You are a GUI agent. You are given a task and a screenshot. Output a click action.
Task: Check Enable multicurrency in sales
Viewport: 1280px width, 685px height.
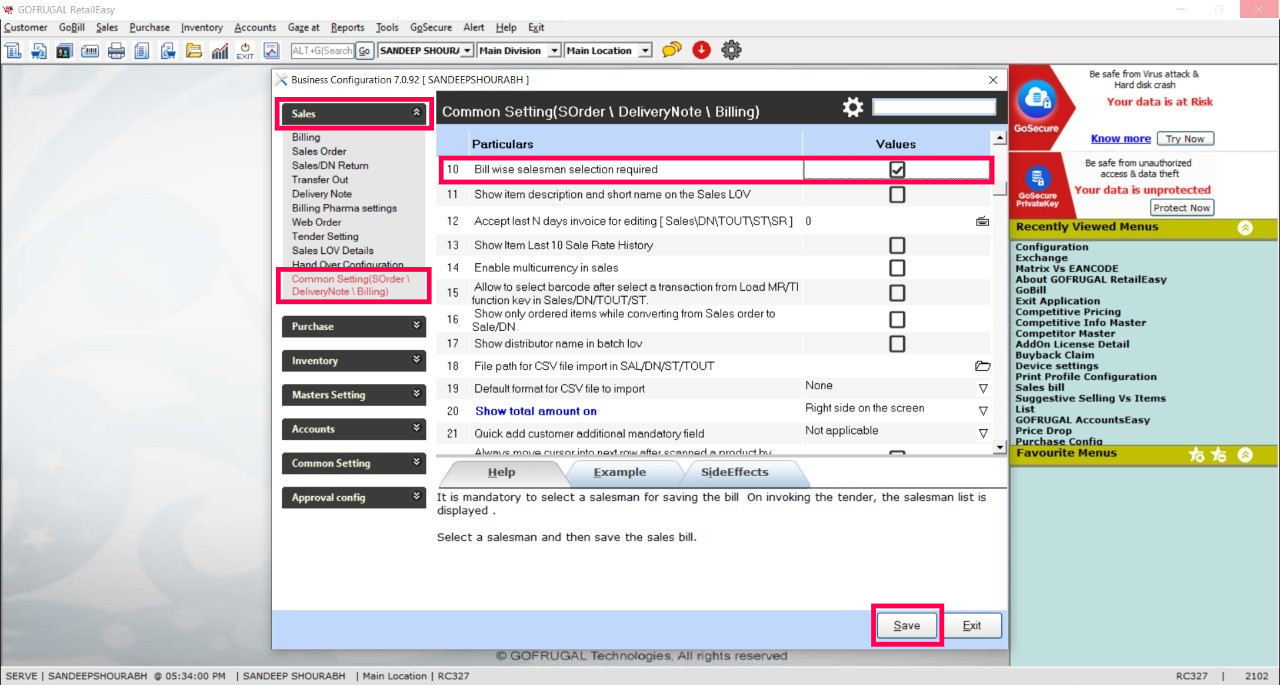click(x=897, y=268)
